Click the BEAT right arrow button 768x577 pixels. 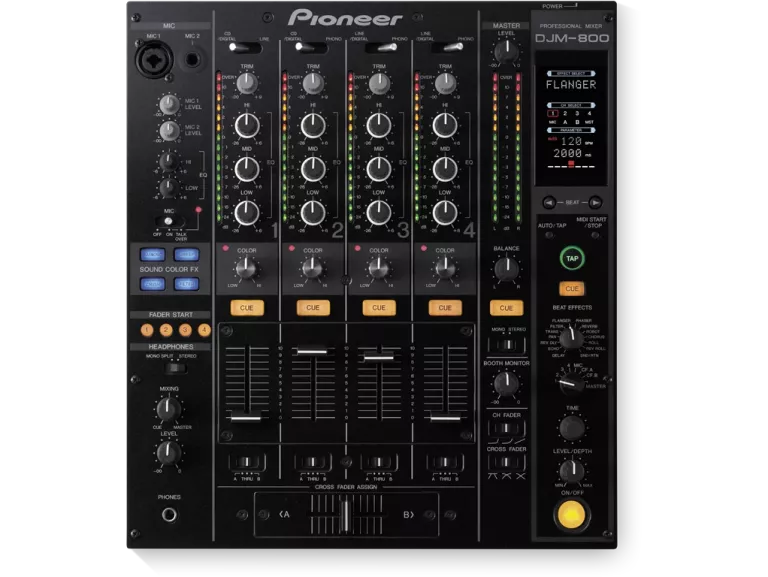click(x=595, y=202)
